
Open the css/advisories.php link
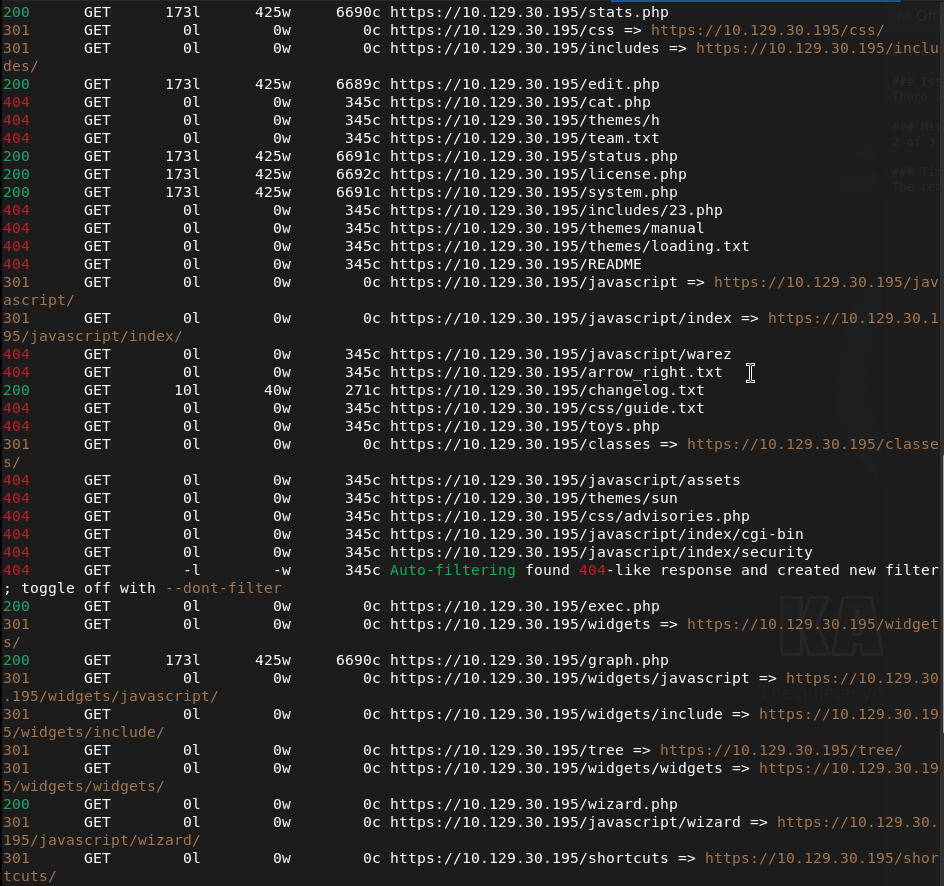click(x=570, y=516)
